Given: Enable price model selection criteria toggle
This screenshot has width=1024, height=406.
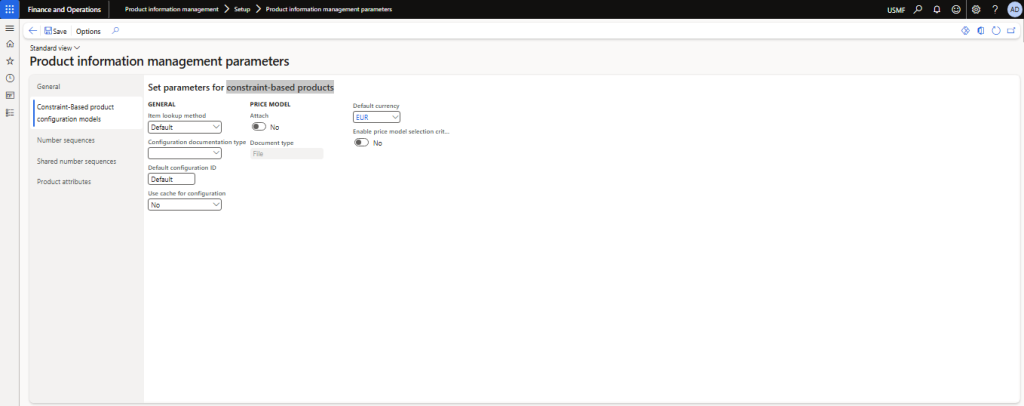Looking at the screenshot, I should coord(361,143).
